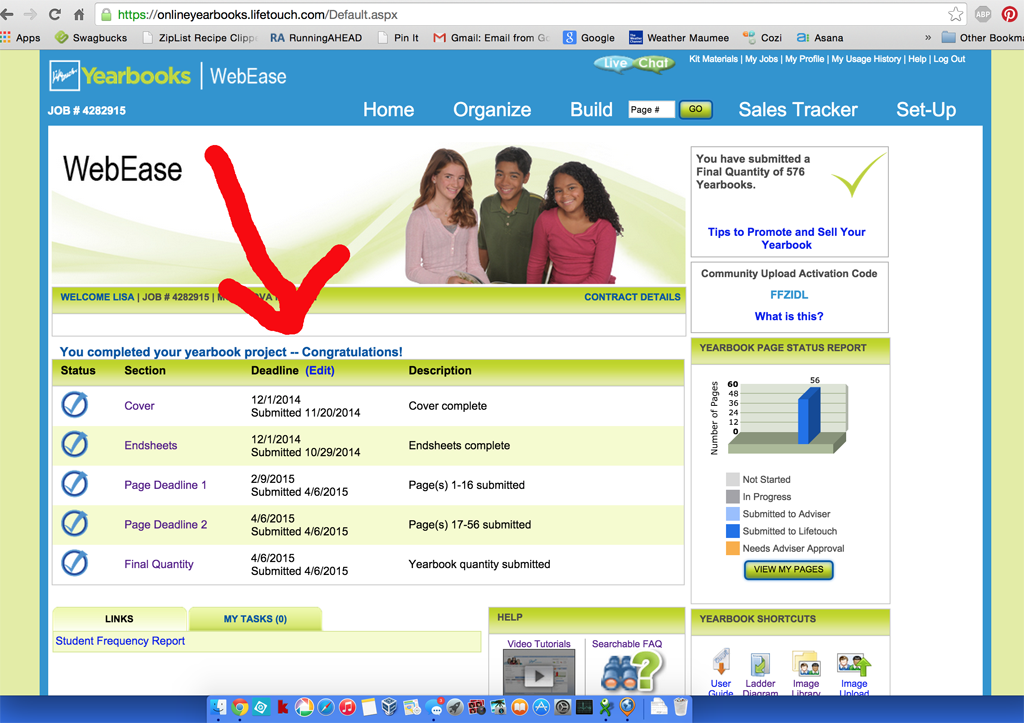
Task: Click the Searchable FAQ binoculars icon
Action: 632,671
